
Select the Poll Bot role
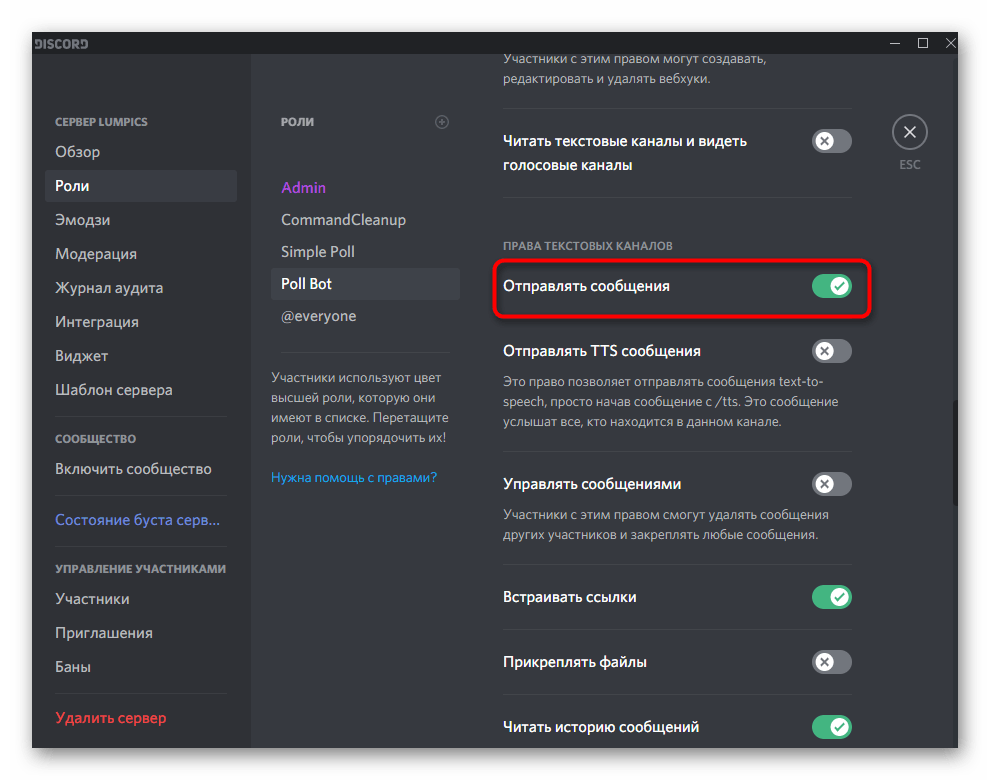click(365, 284)
